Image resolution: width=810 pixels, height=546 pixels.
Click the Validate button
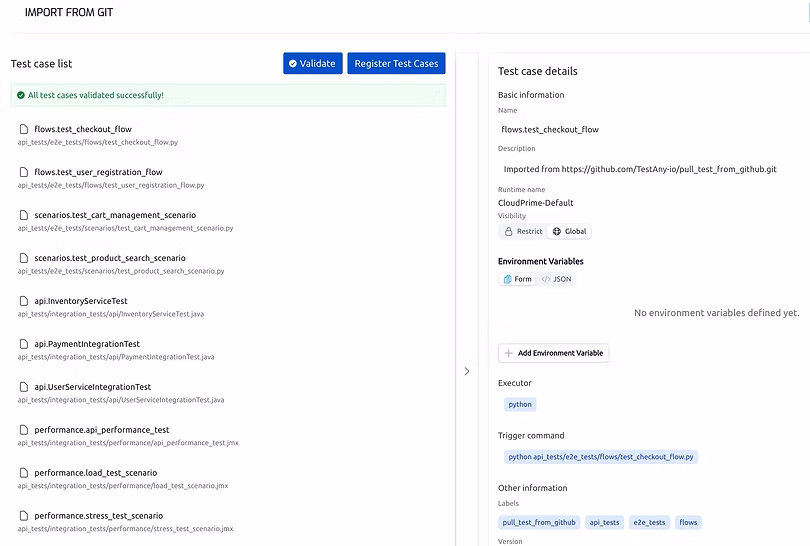[x=313, y=64]
